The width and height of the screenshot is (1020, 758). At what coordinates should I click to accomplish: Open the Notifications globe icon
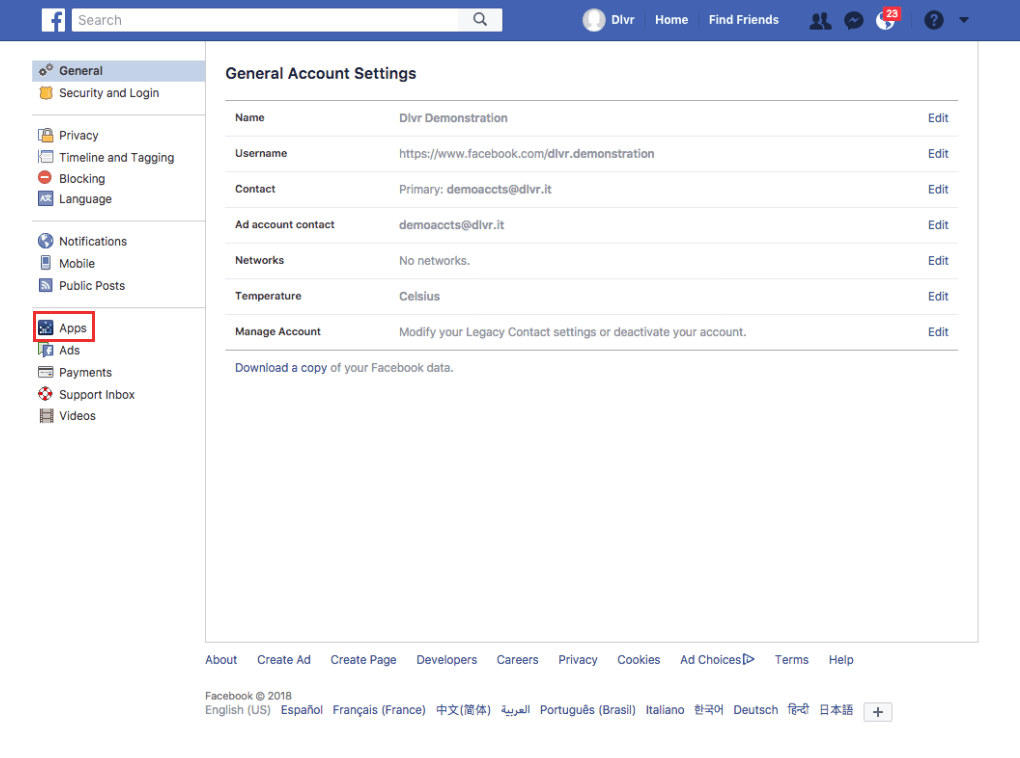coord(885,21)
